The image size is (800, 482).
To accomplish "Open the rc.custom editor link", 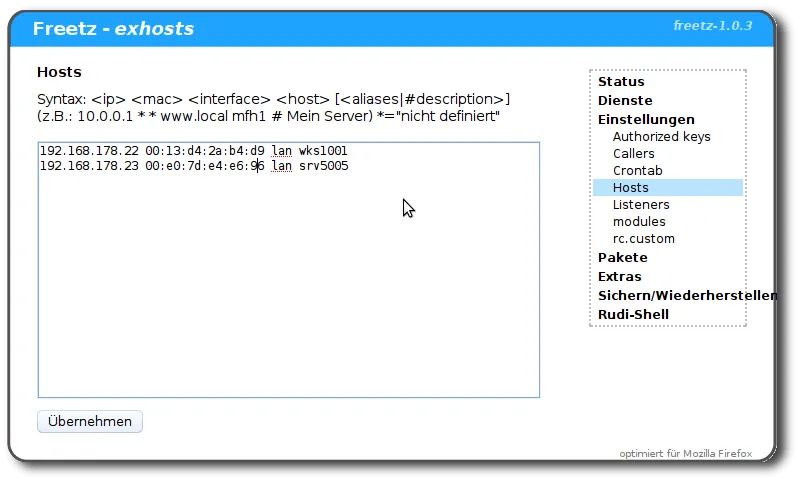I will tap(643, 239).
